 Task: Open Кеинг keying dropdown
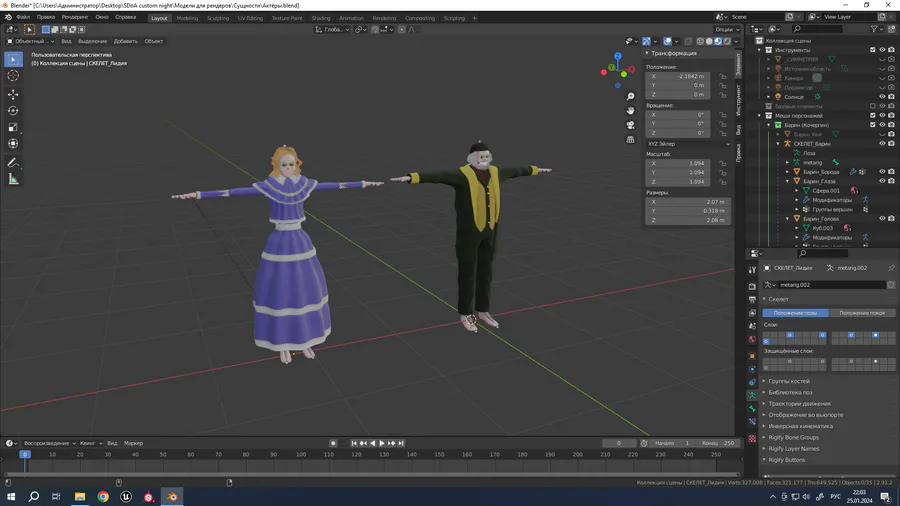click(x=90, y=443)
